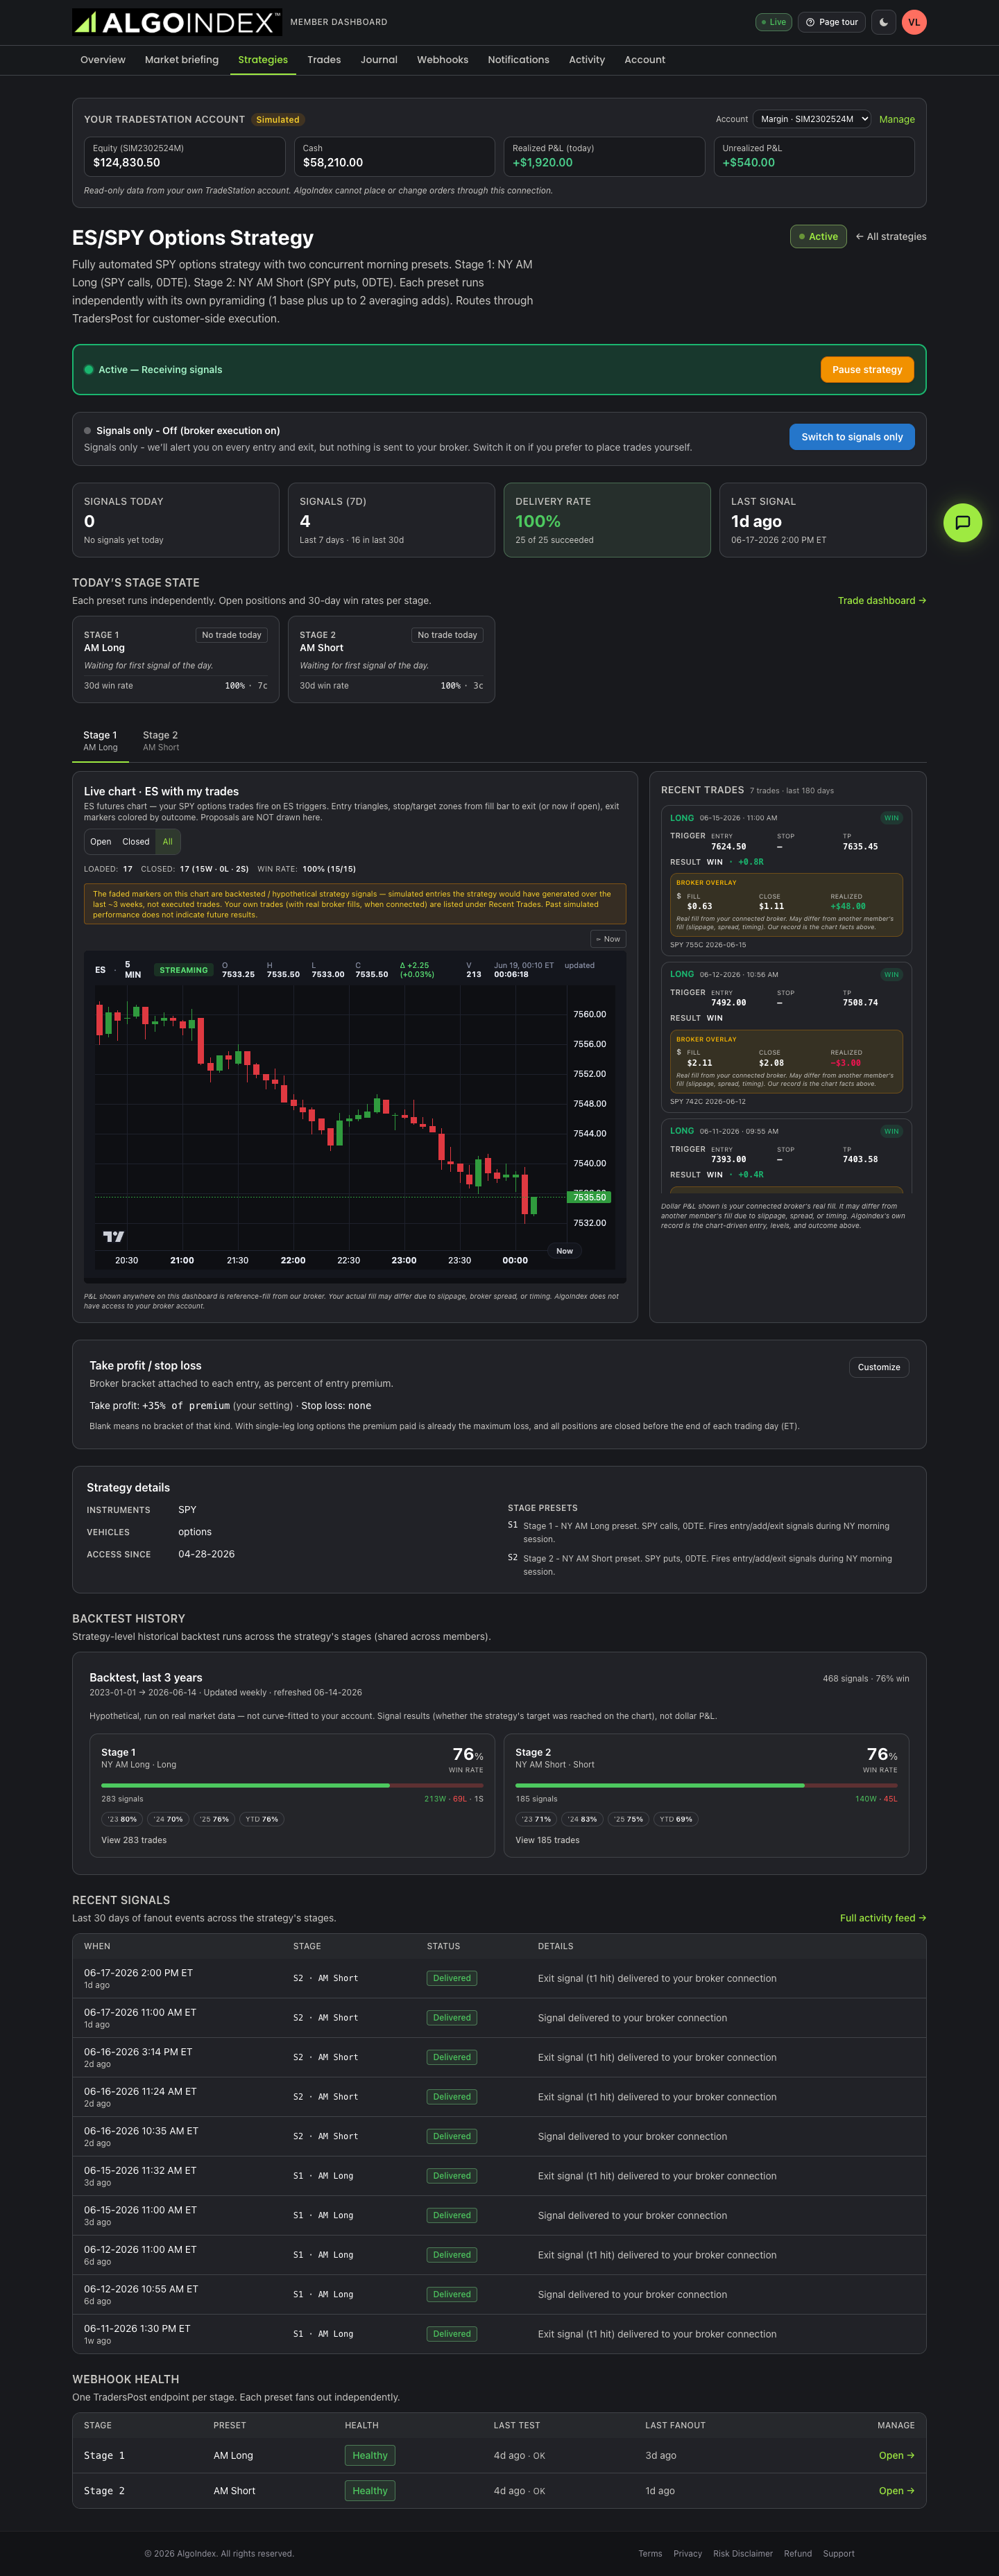This screenshot has height=2576, width=999.
Task: Open the Privacy footer link
Action: click(x=688, y=2553)
